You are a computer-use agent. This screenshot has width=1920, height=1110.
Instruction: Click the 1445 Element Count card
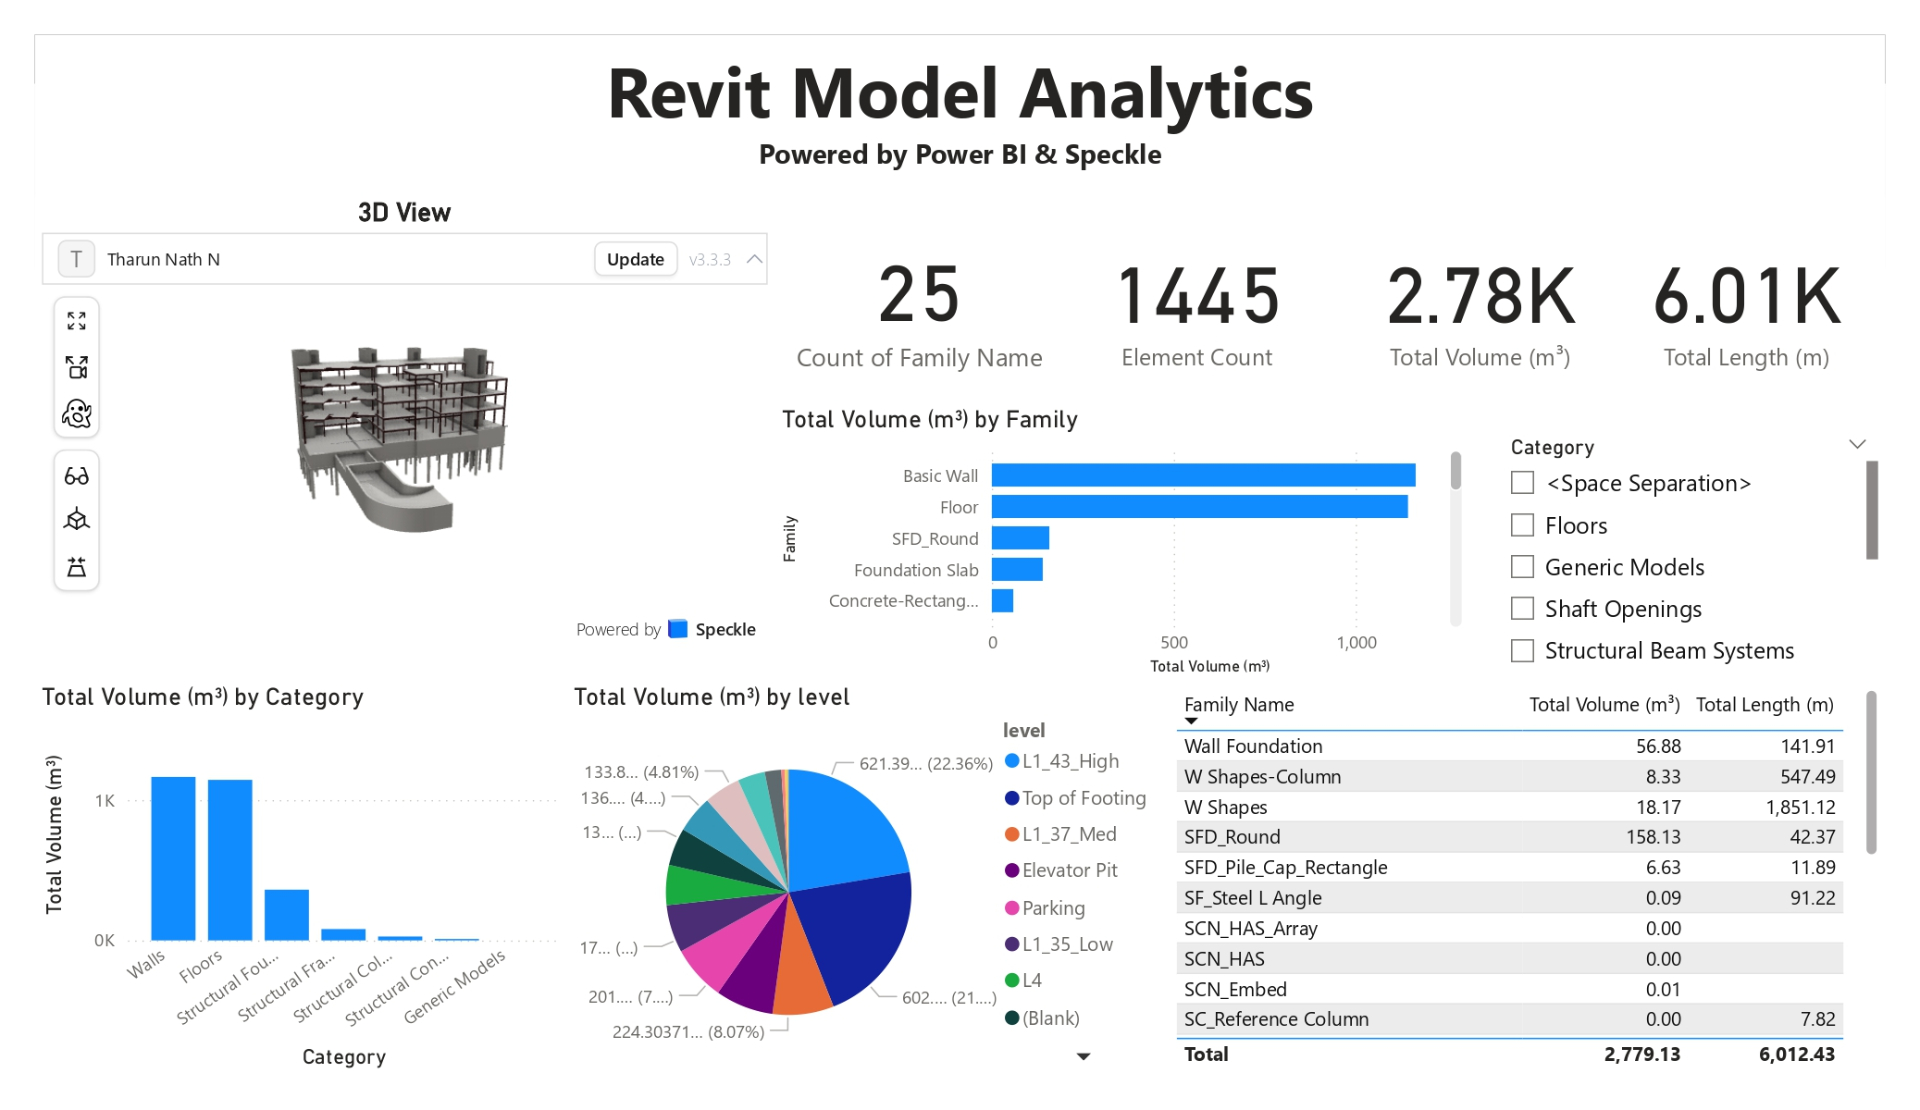[1197, 315]
